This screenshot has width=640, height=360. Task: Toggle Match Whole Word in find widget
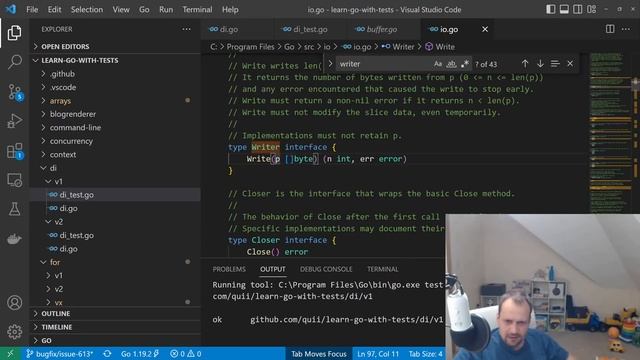tap(451, 64)
